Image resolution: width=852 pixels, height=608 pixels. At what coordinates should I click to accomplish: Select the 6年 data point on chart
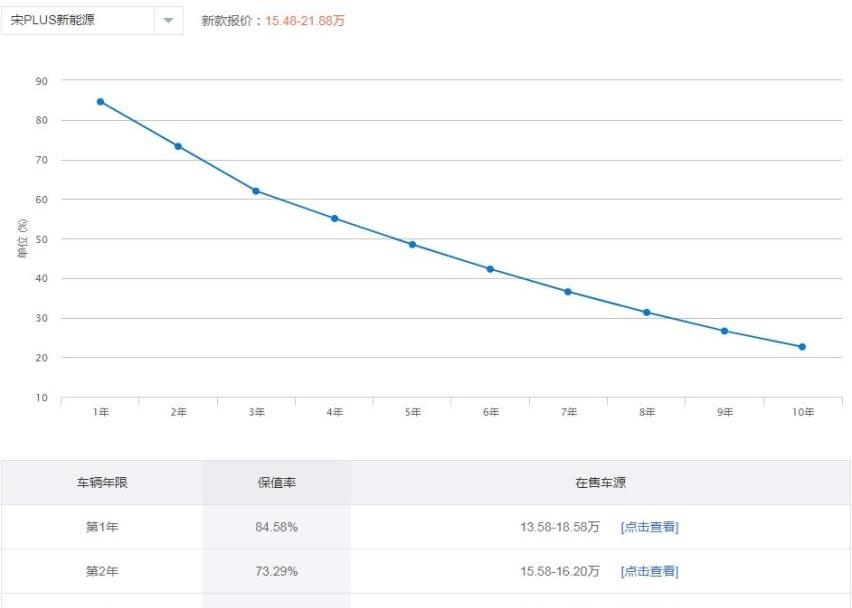(x=490, y=269)
